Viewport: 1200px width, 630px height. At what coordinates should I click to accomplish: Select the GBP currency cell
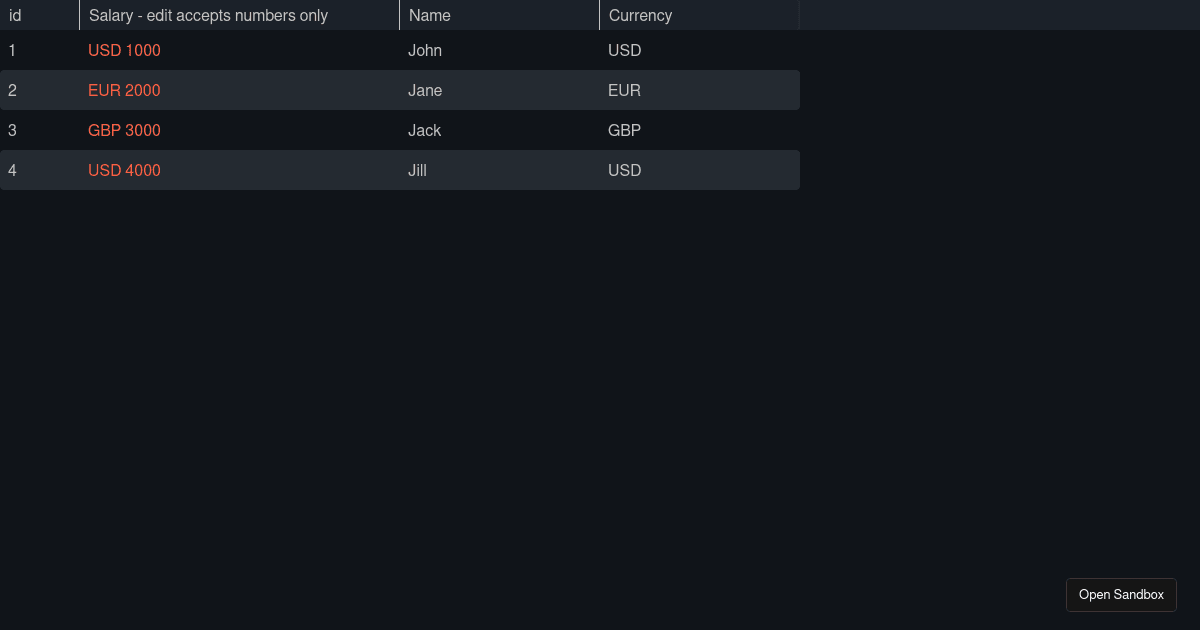[x=700, y=130]
